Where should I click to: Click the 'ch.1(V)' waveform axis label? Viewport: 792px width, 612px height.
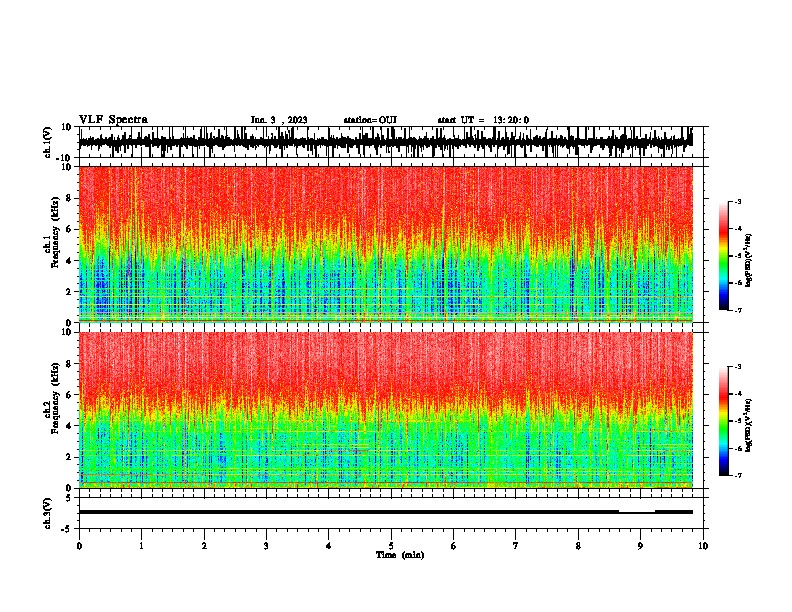[x=49, y=144]
